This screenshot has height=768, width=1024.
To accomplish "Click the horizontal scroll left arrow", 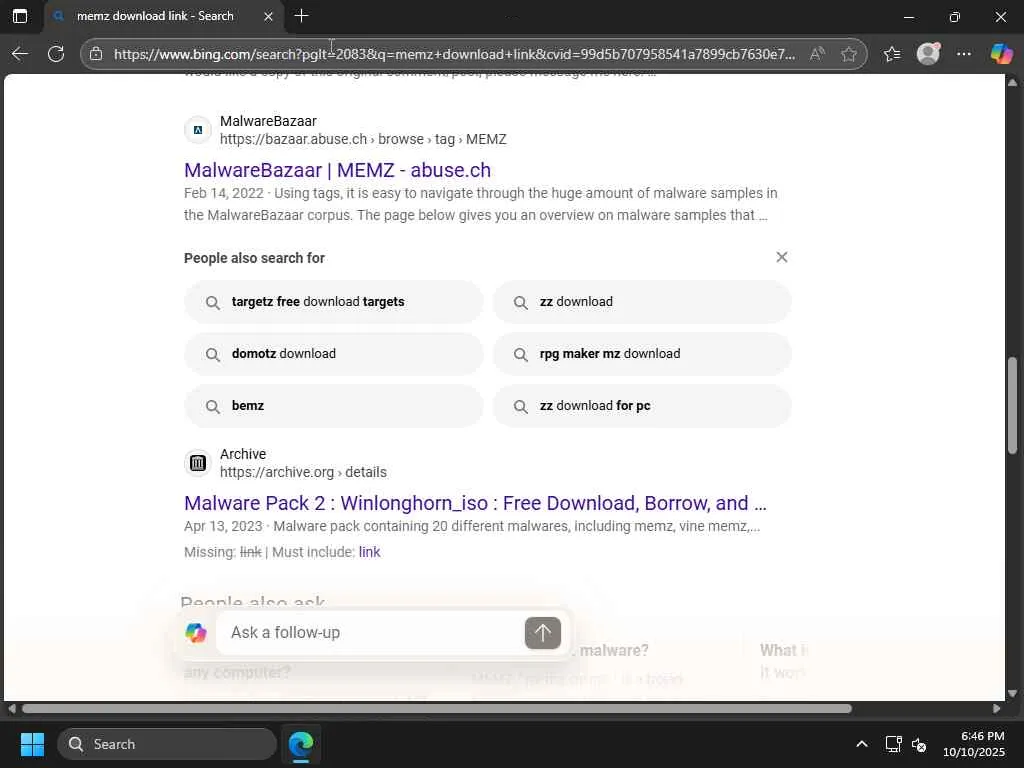I will [x=12, y=709].
